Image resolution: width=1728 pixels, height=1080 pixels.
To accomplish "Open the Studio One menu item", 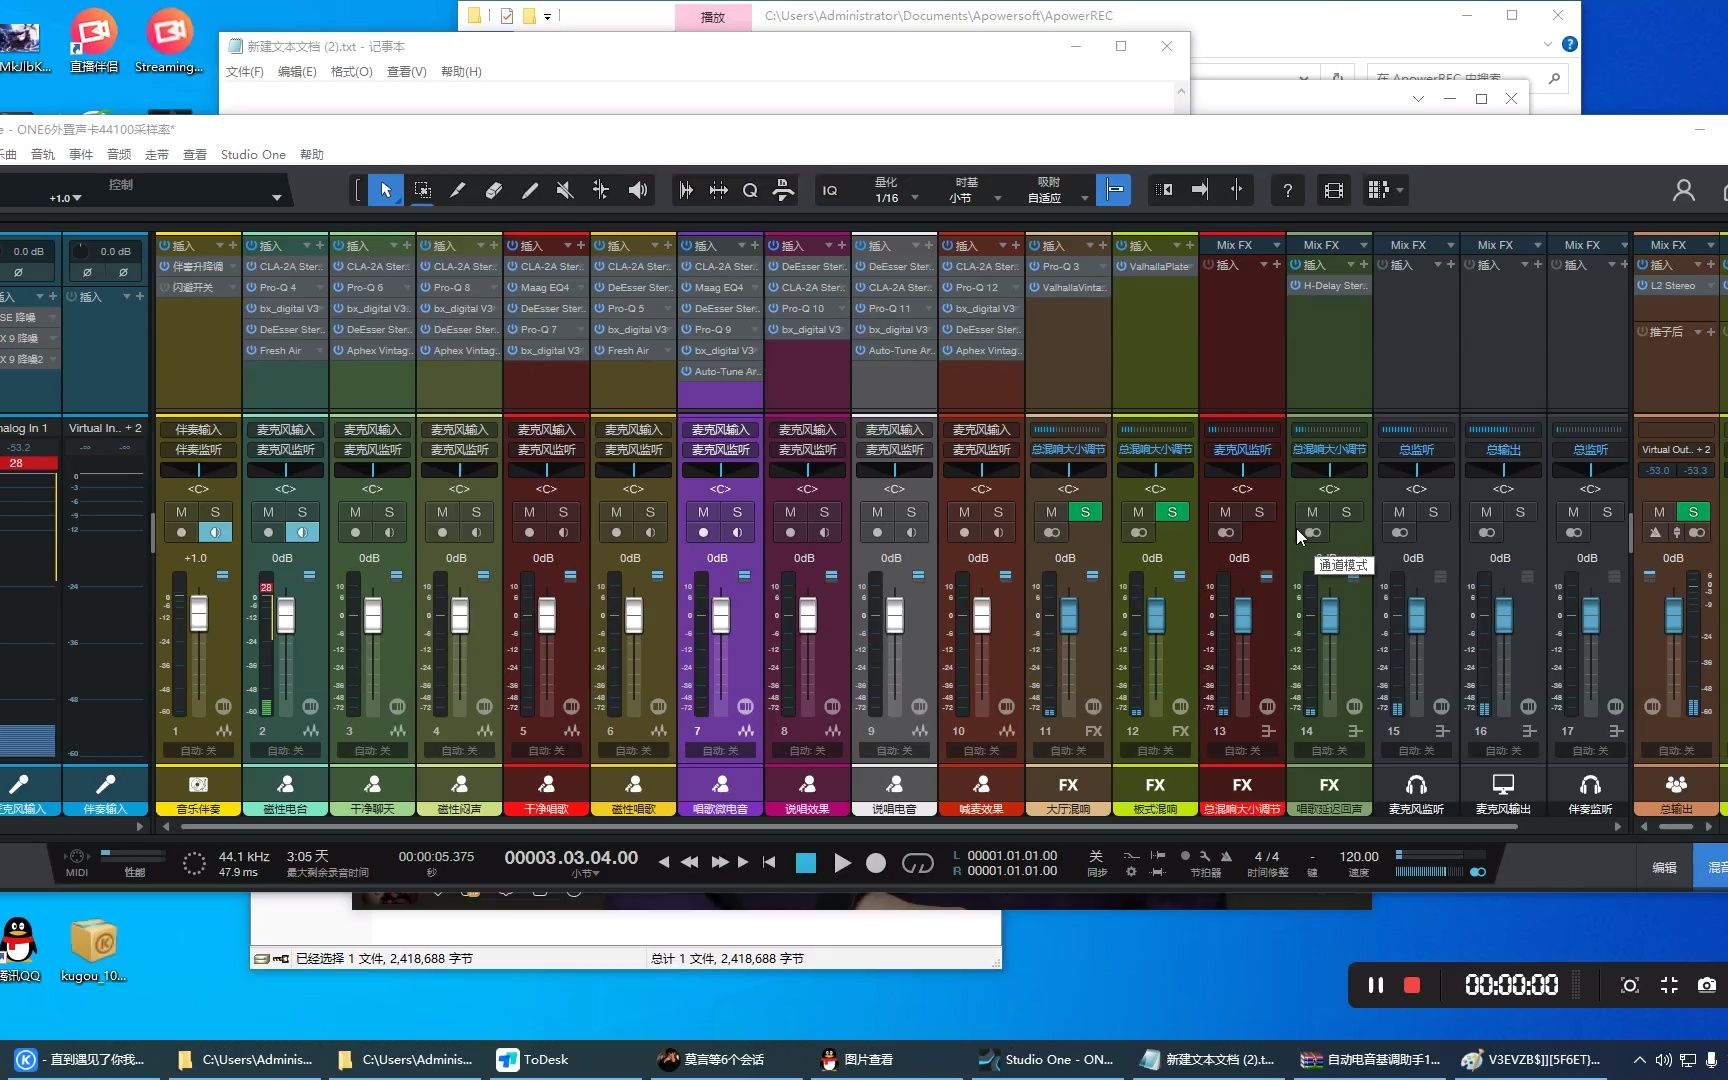I will click(x=253, y=154).
